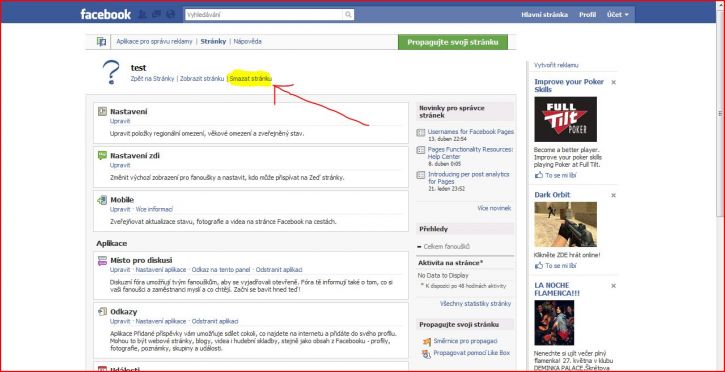This screenshot has width=725, height=372.
Task: Open Aplikace pro správu reklamy
Action: 154,42
